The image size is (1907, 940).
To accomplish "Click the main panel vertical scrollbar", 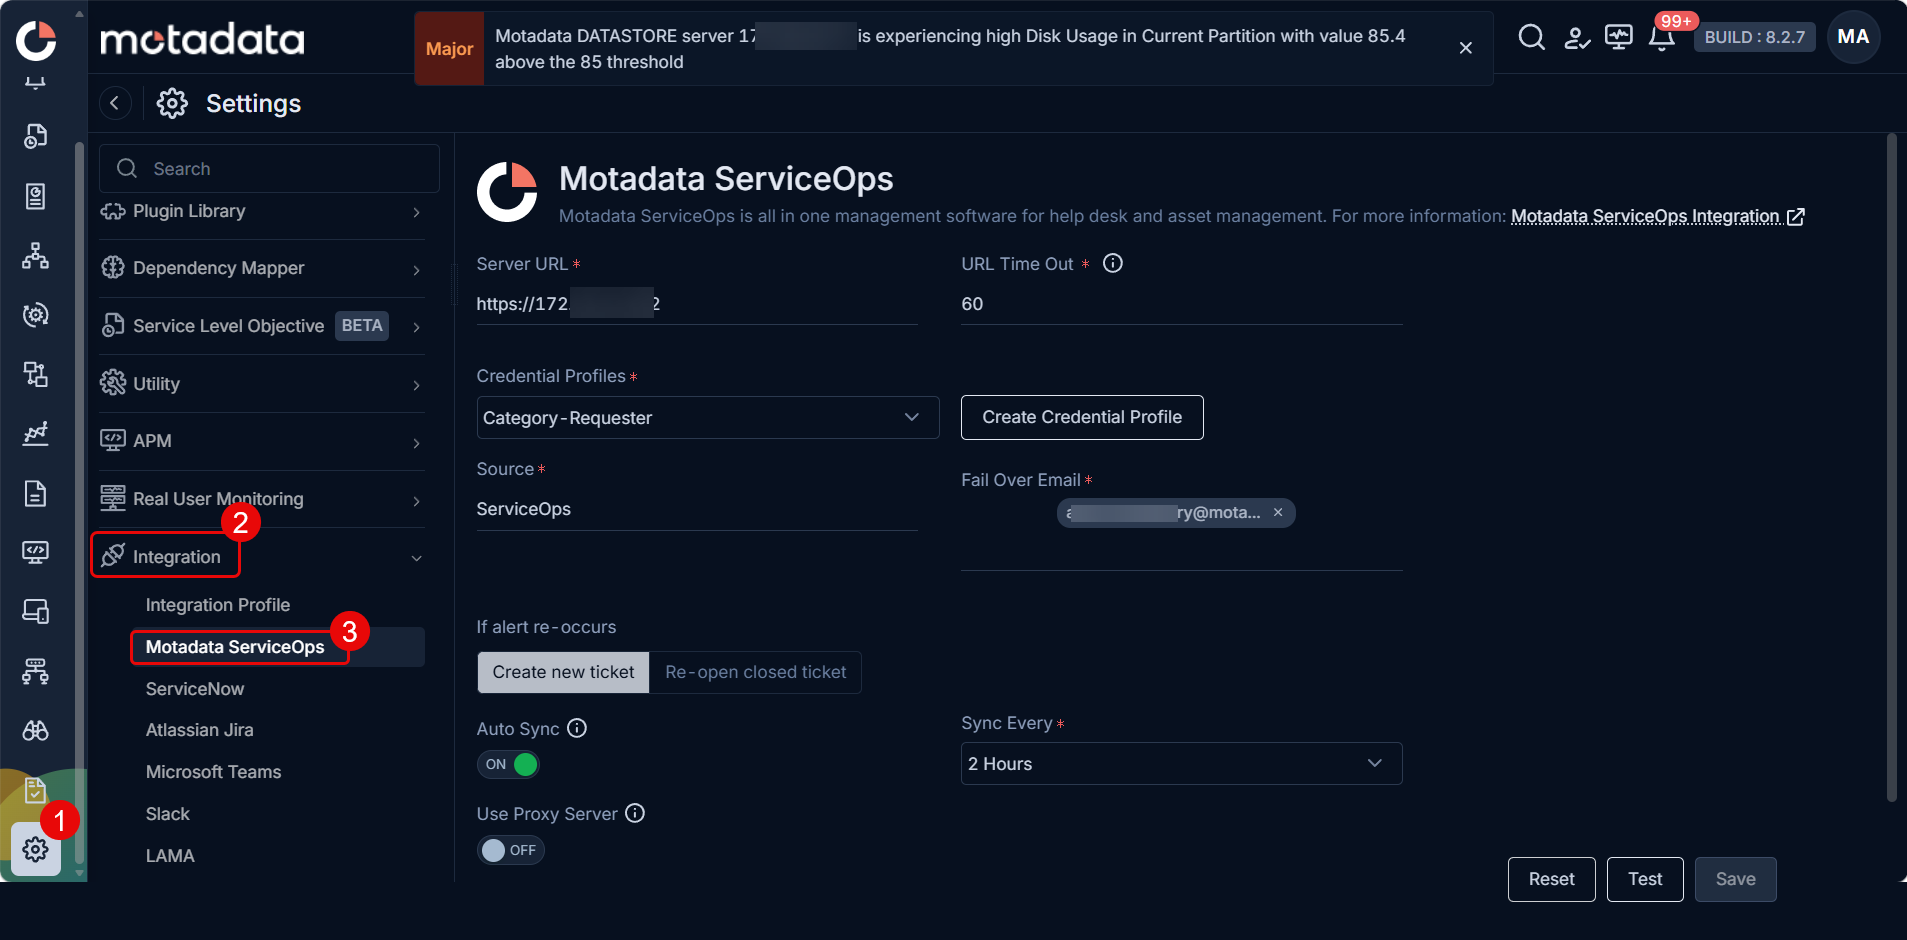I will tap(1891, 468).
